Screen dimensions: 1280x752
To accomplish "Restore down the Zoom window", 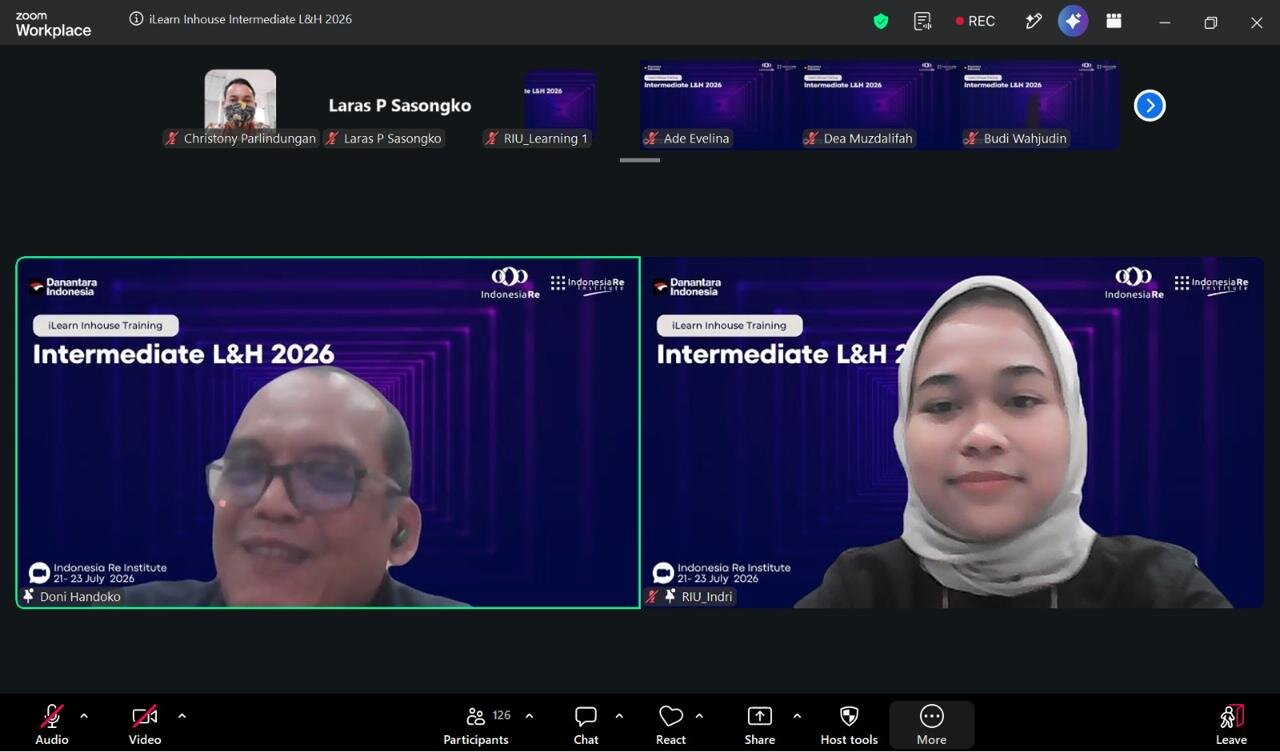I will click(x=1211, y=22).
